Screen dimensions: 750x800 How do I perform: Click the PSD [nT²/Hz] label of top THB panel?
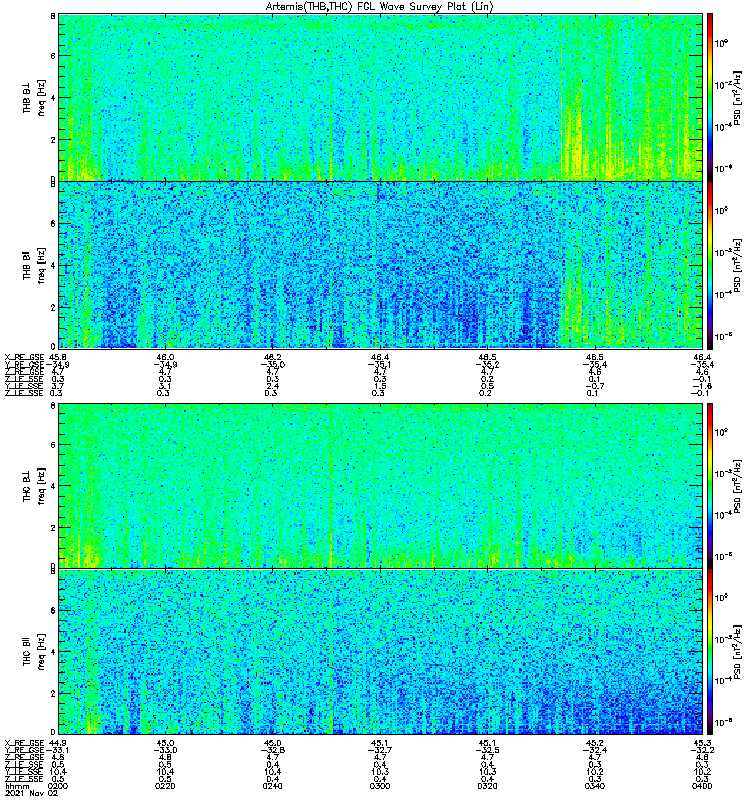pyautogui.click(x=738, y=97)
